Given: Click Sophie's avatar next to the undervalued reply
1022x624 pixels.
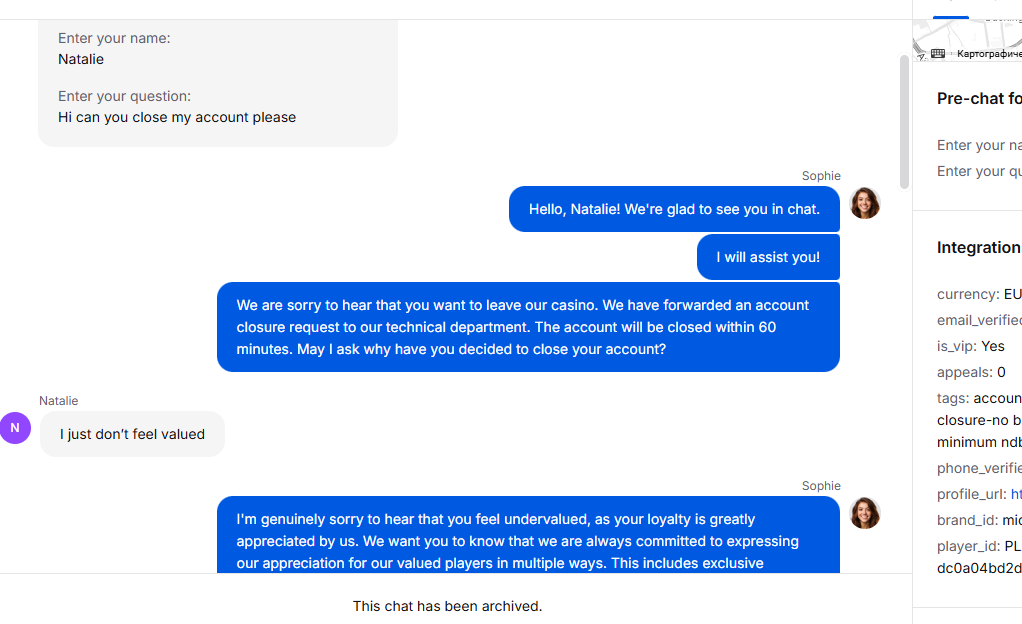Looking at the screenshot, I should coord(865,513).
